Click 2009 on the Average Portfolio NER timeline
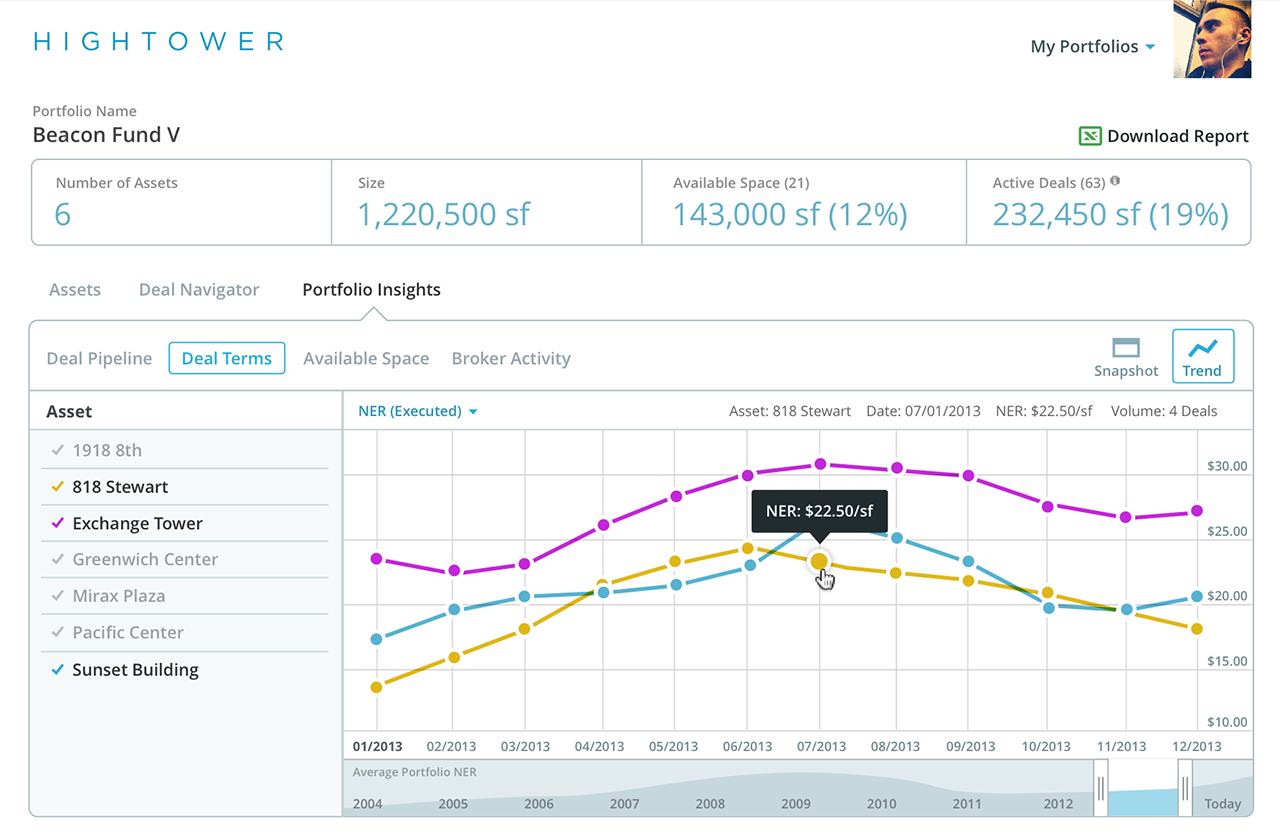 click(796, 804)
